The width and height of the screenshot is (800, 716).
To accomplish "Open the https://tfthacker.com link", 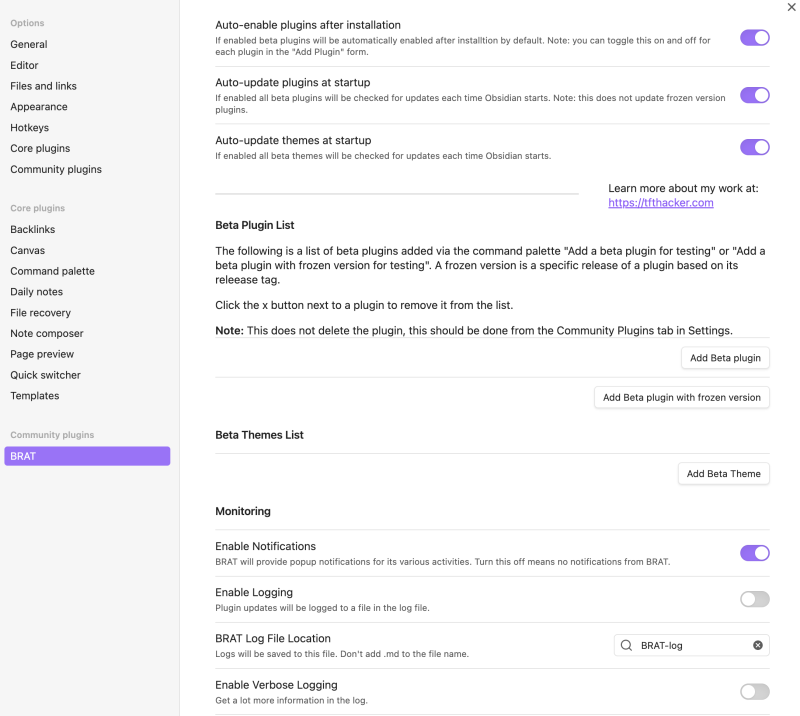I will click(662, 202).
